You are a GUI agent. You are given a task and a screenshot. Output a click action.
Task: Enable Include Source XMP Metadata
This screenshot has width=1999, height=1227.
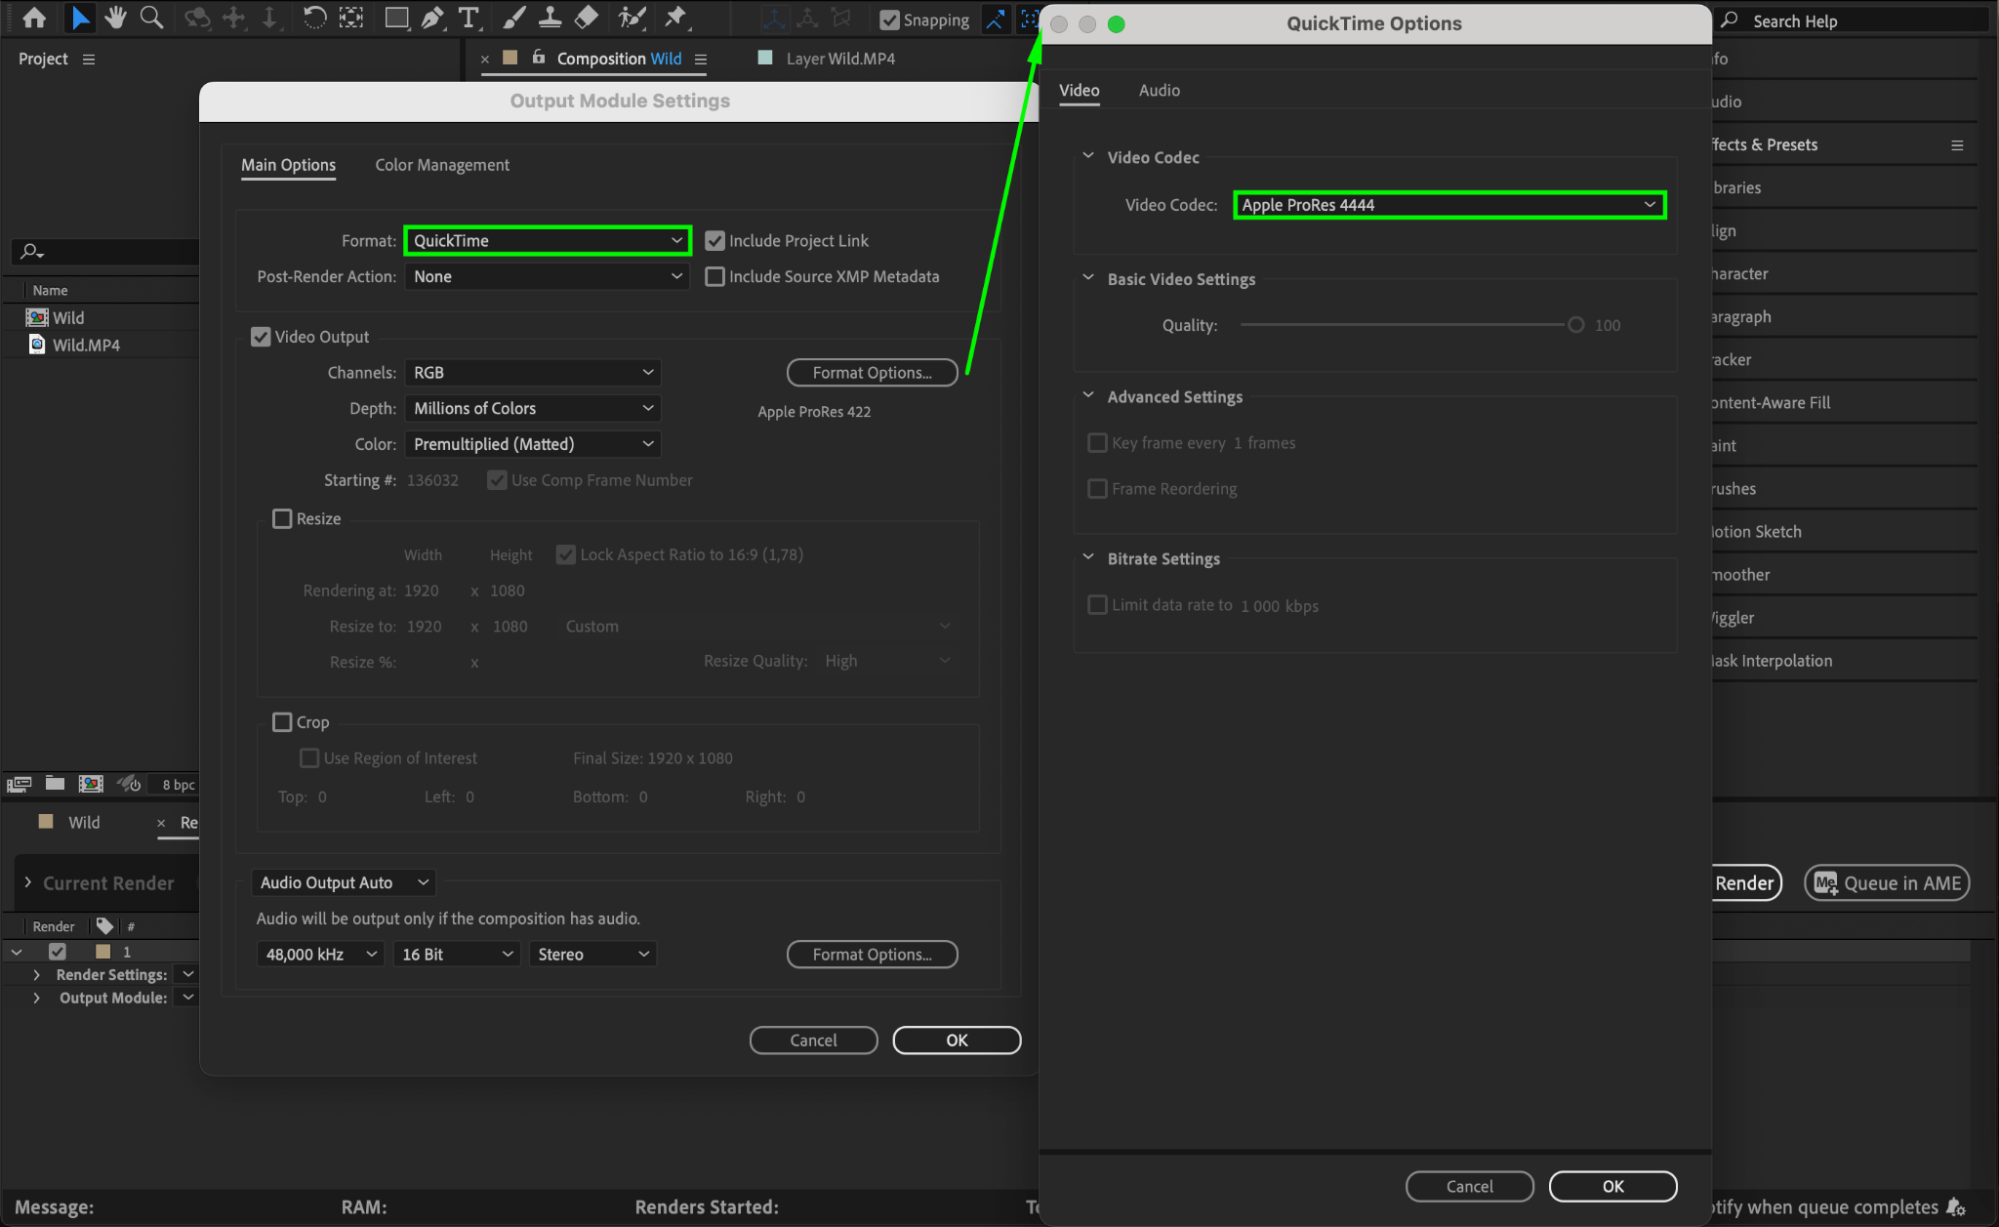point(715,277)
